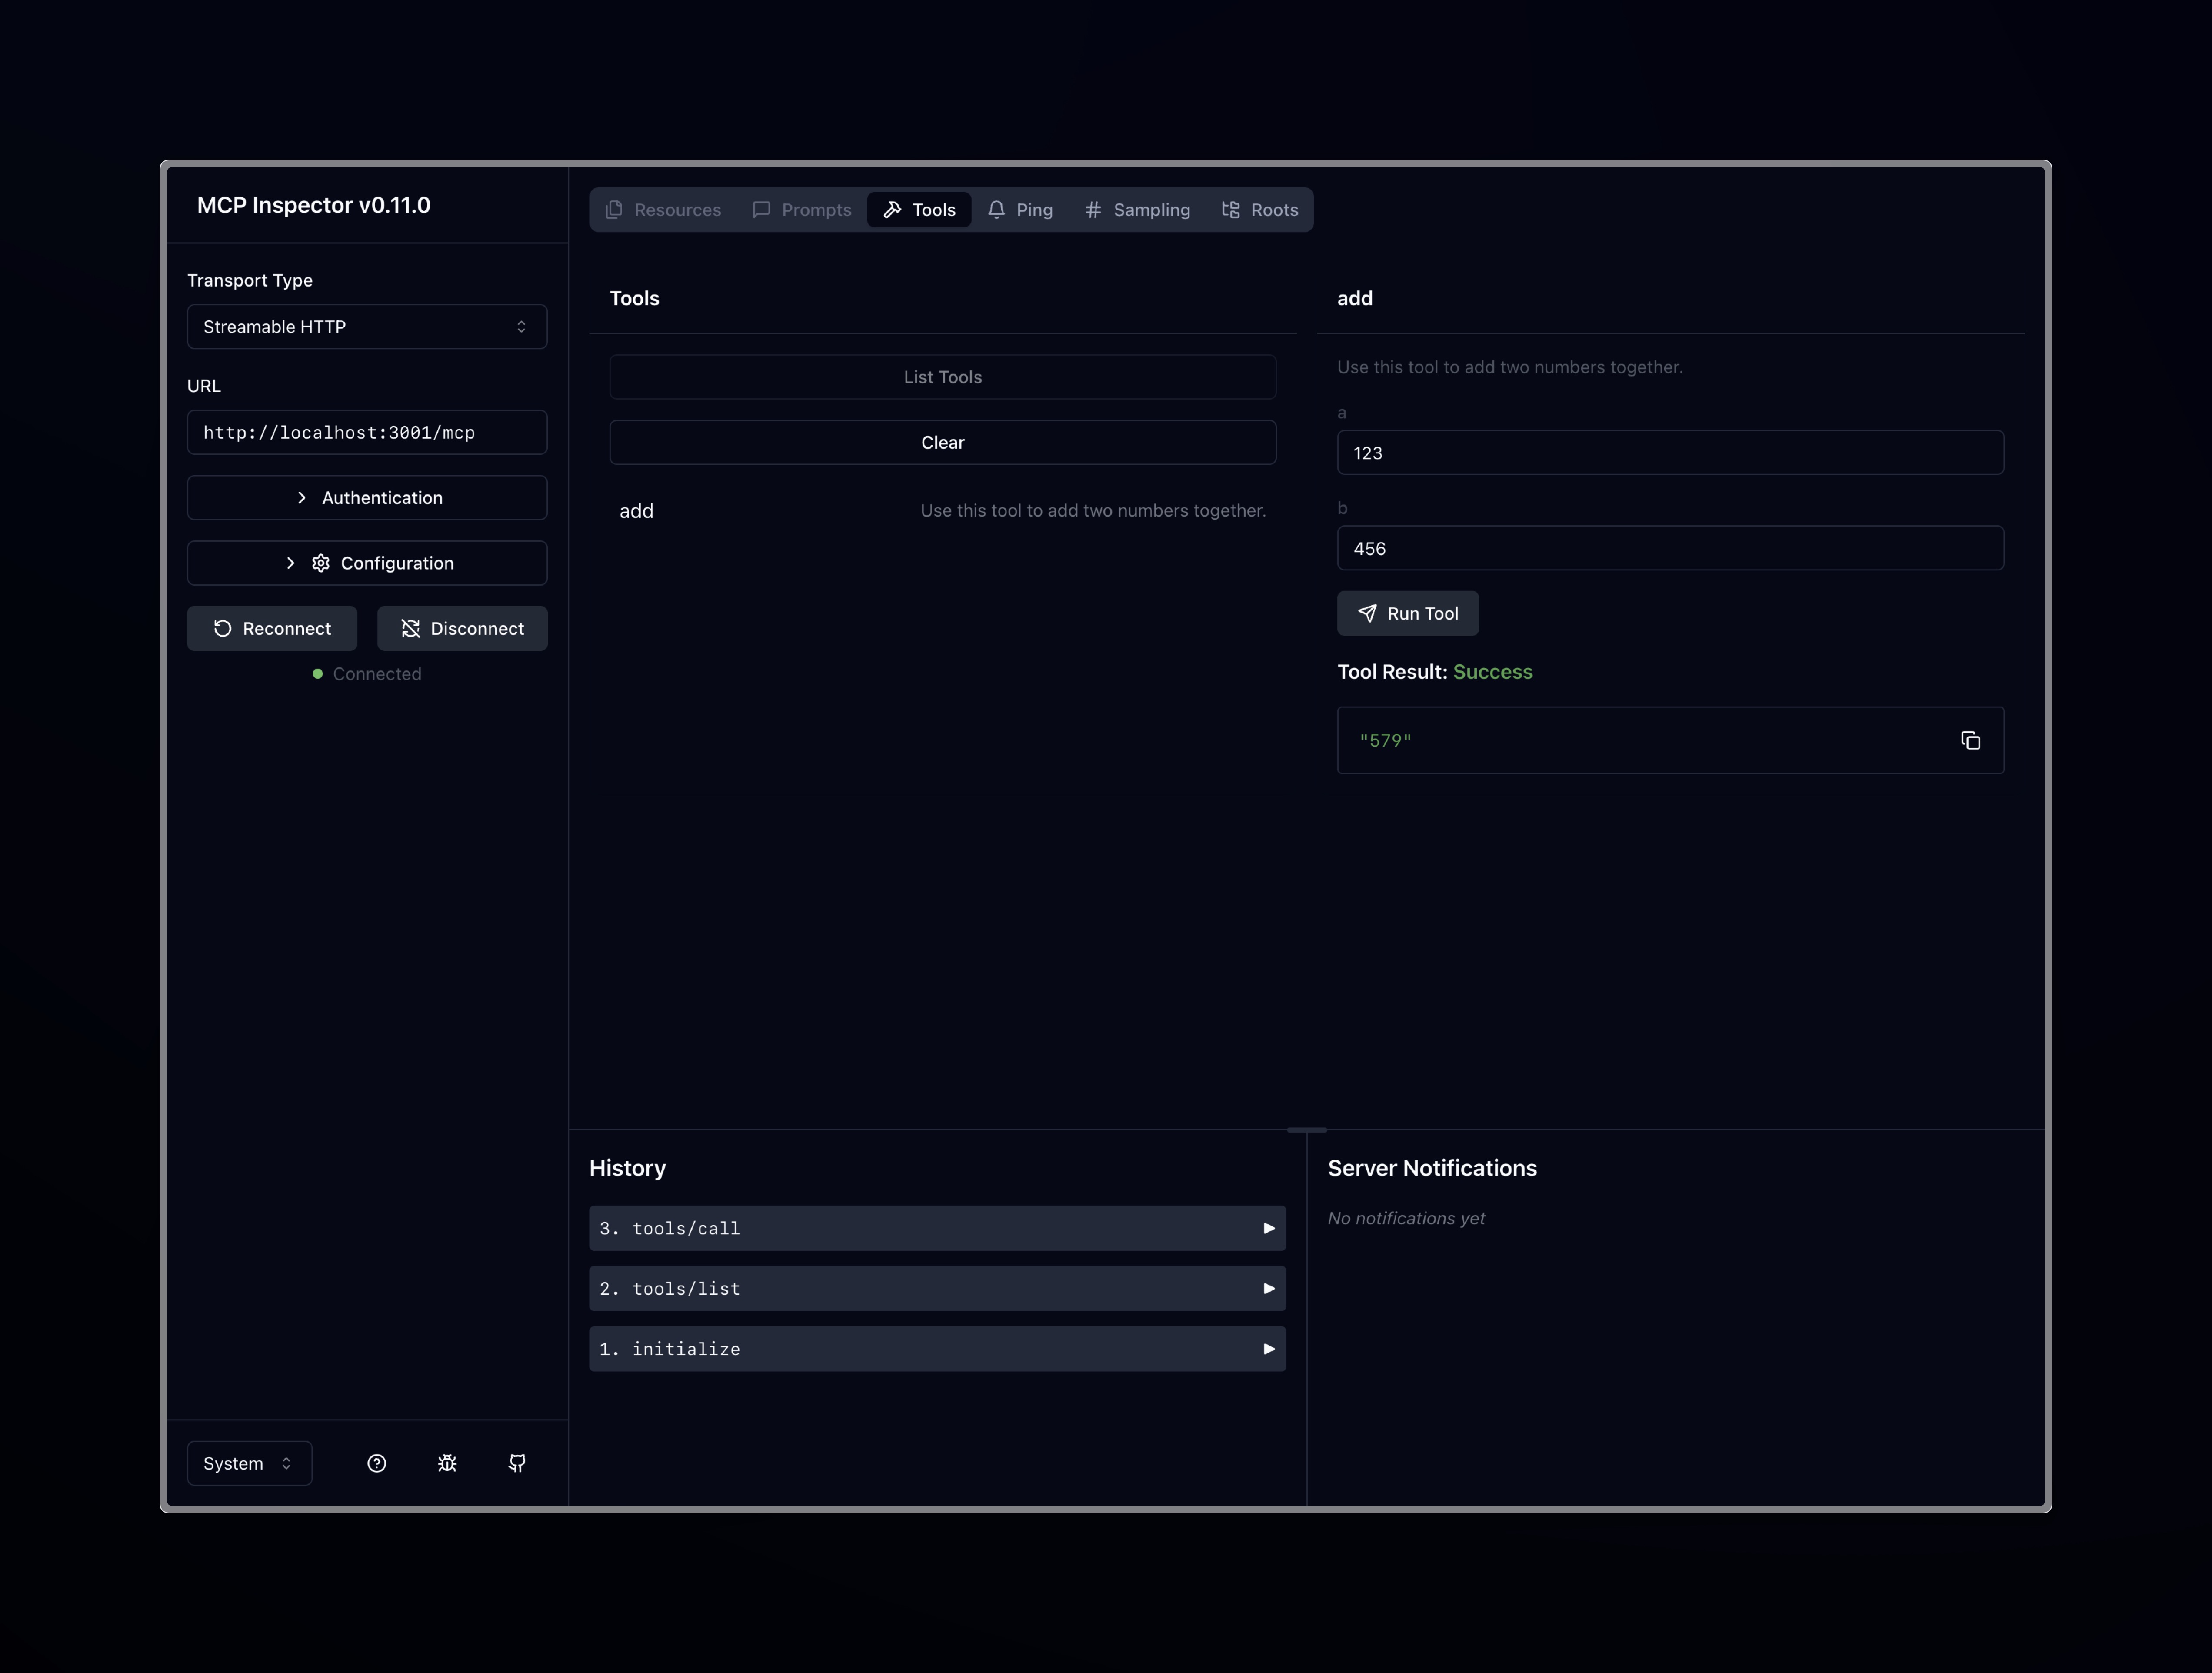Image resolution: width=2212 pixels, height=1673 pixels.
Task: Click parameter a input containing 123
Action: [x=1670, y=453]
